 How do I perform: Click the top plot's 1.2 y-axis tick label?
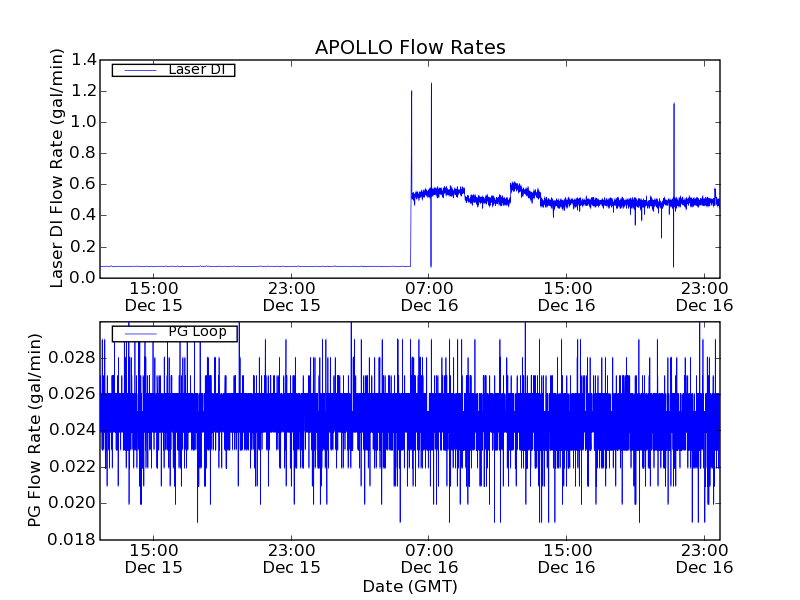(84, 91)
